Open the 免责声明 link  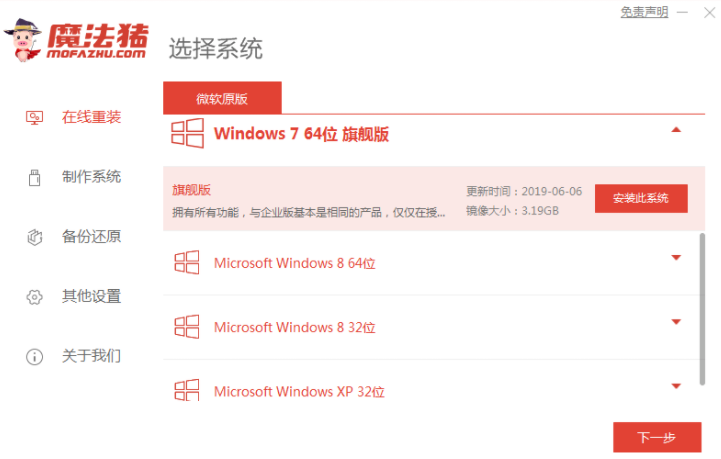644,12
